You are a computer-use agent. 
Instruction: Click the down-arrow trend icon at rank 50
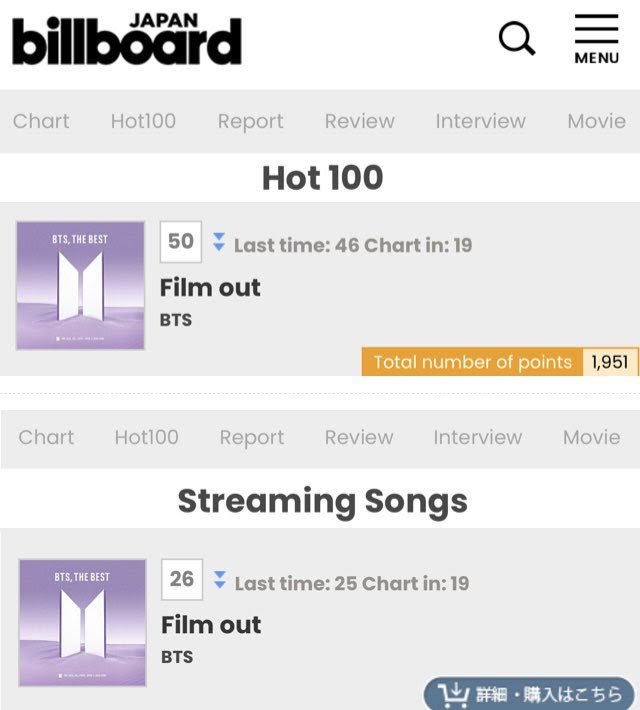coord(219,243)
